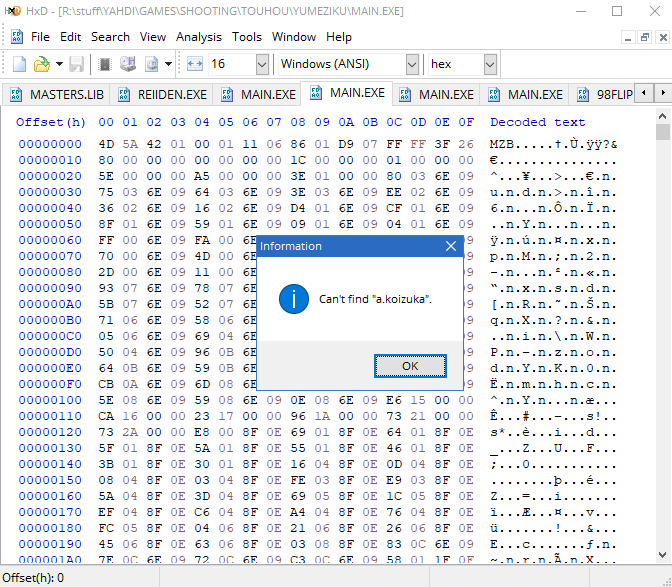
Task: Click the Offset(h) column header
Action: pyautogui.click(x=51, y=122)
